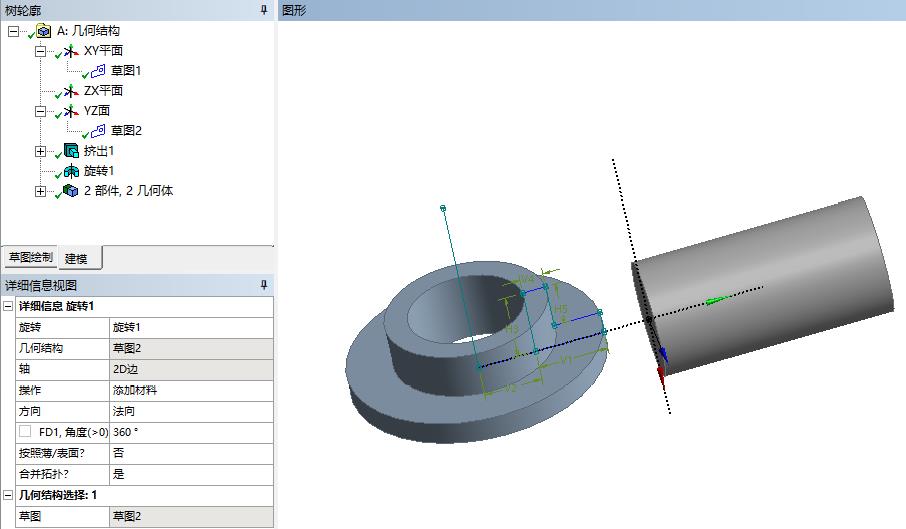906x529 pixels.
Task: Click the 旋转1 revolve feature icon
Action: coord(71,171)
